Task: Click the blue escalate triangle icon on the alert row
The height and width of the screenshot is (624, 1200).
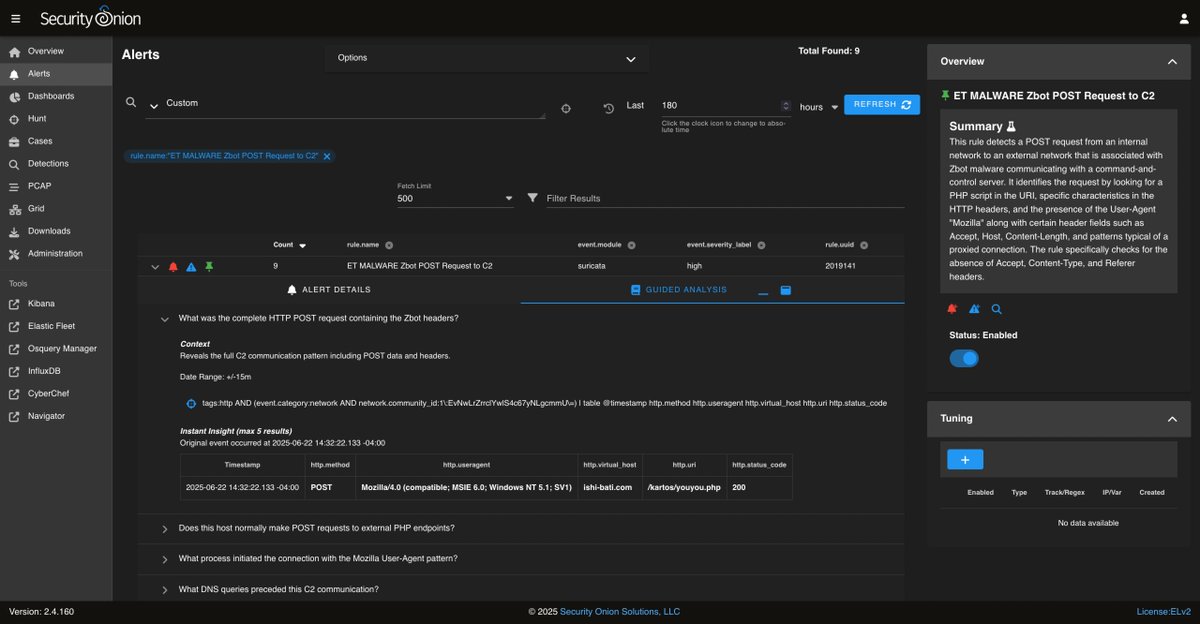Action: (x=191, y=266)
